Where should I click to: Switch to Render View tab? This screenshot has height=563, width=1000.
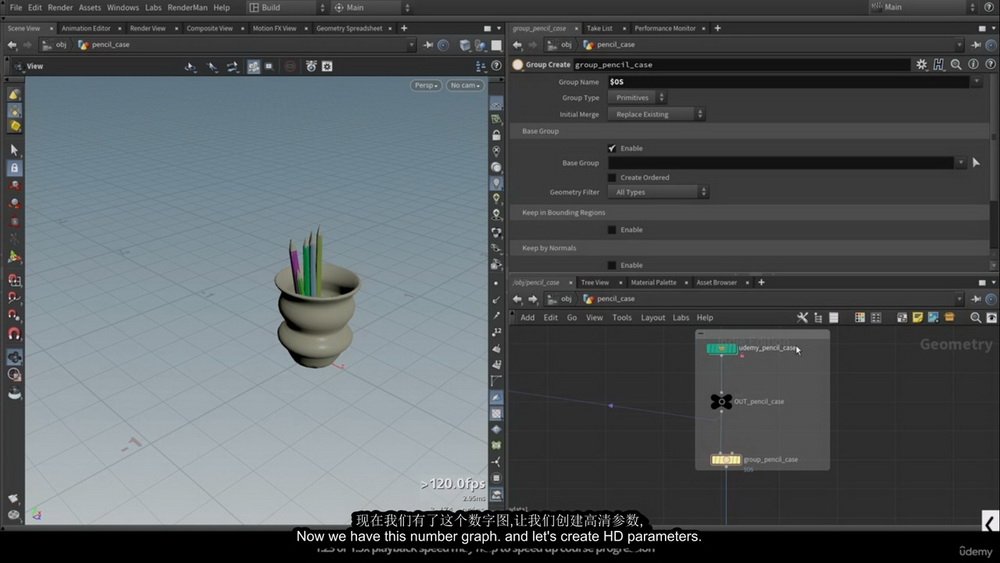[x=148, y=28]
